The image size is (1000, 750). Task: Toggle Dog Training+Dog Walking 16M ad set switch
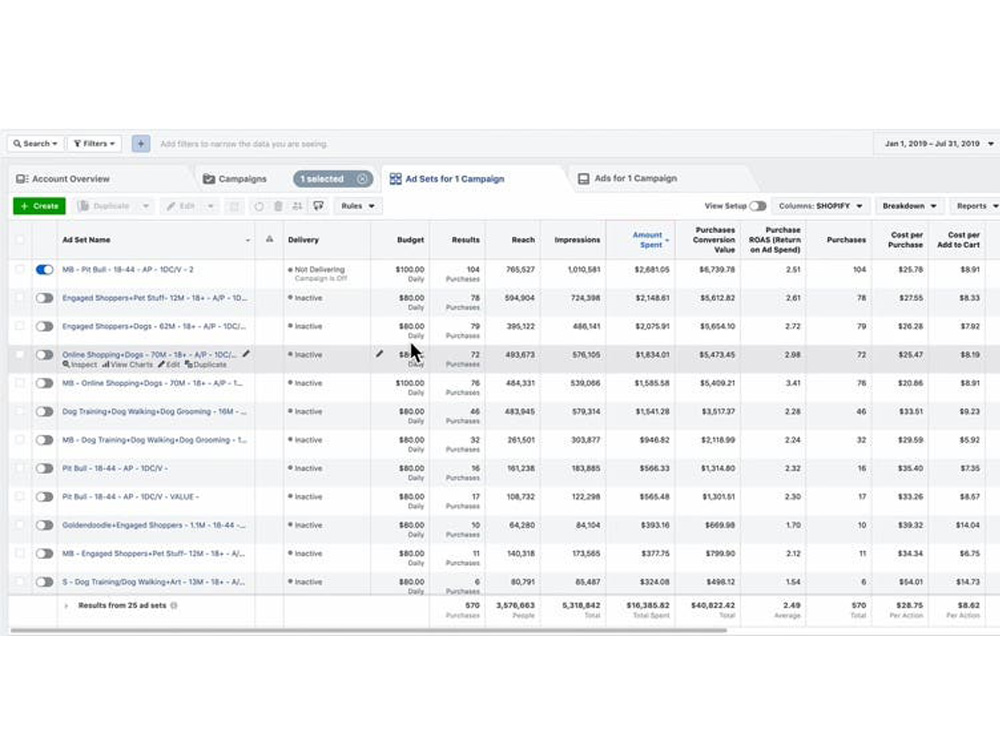[x=45, y=411]
